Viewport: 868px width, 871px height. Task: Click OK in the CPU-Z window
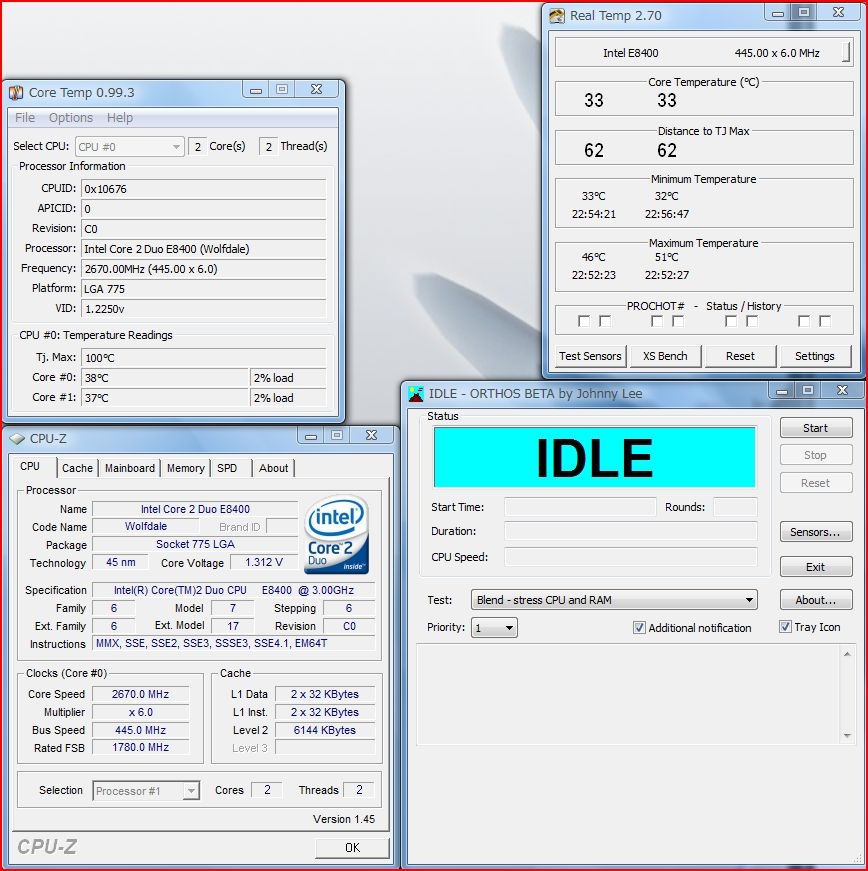[x=352, y=848]
